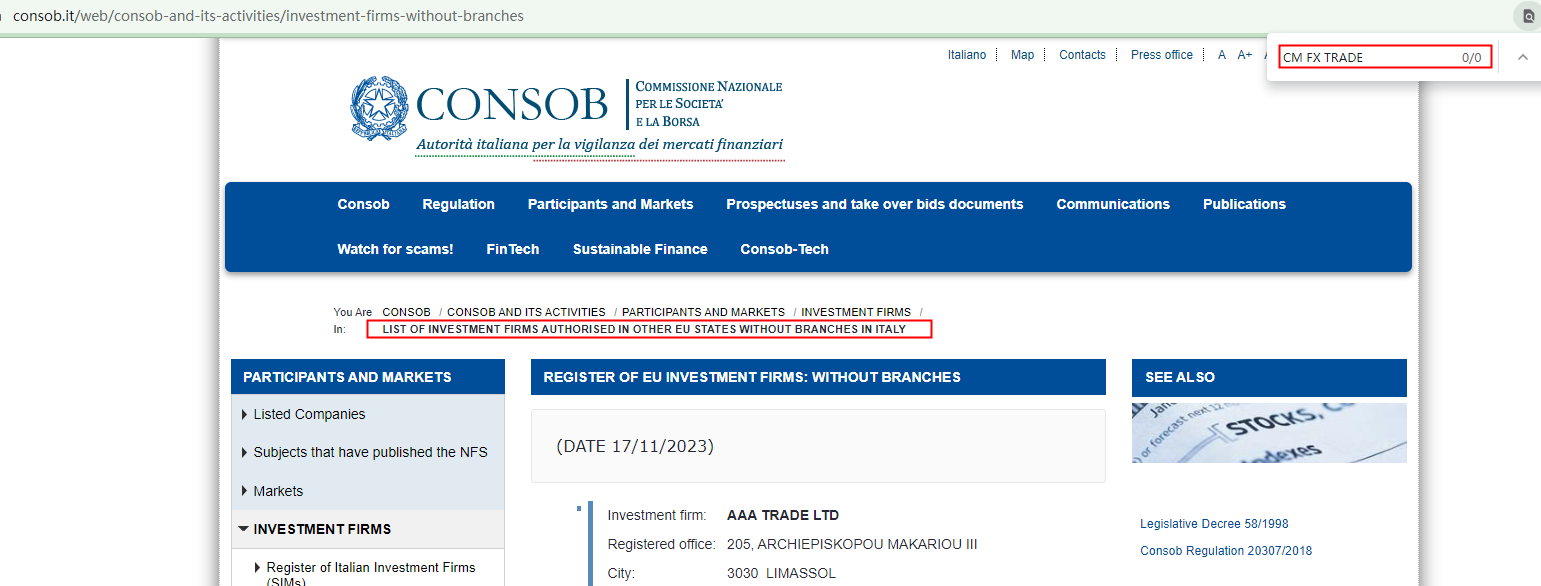1541x586 pixels.
Task: Open Register of Italian Investment Firms (SIMs)
Action: (371, 573)
